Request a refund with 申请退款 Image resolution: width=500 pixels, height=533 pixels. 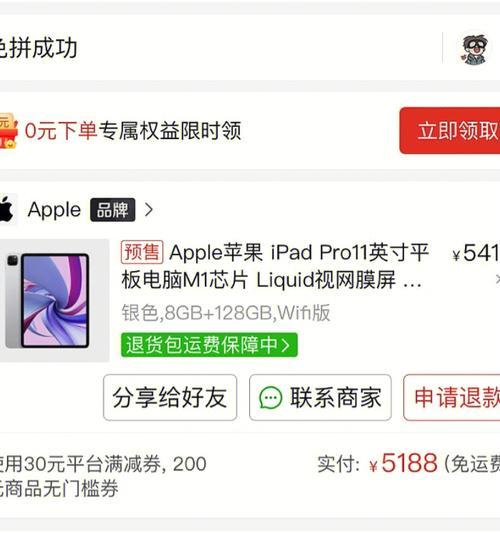coord(452,397)
